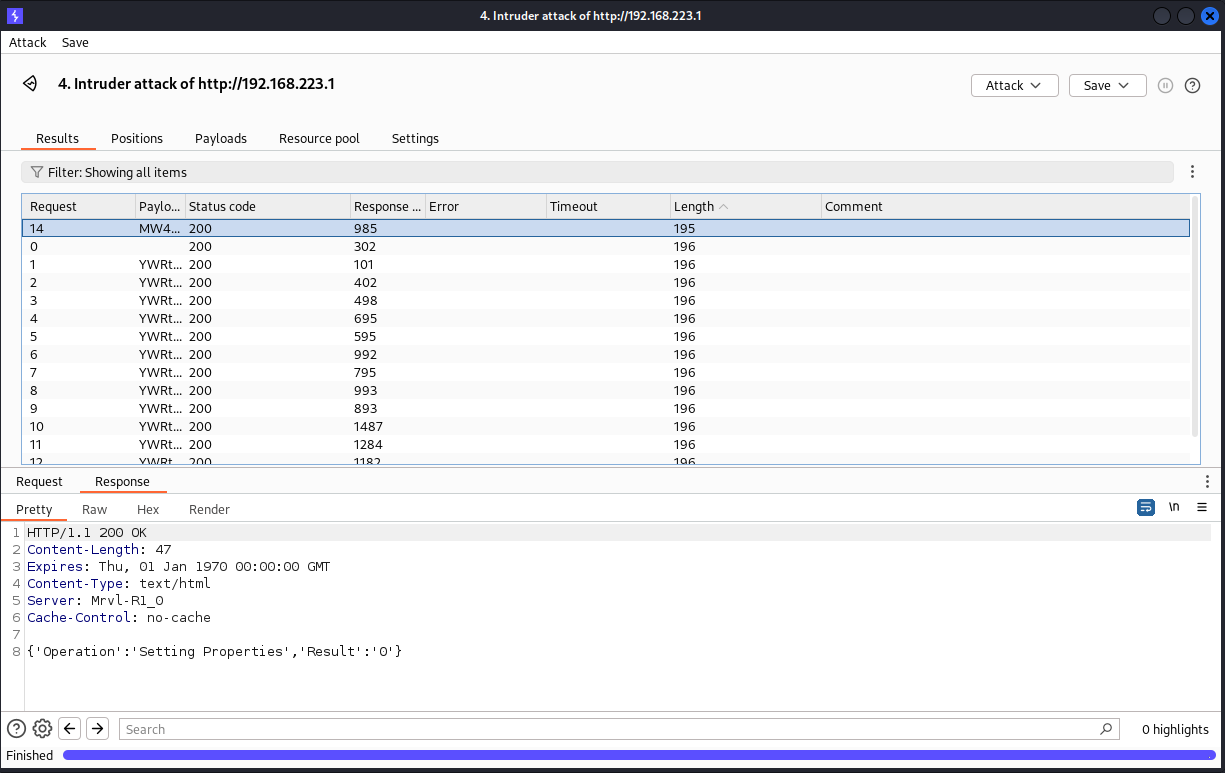The width and height of the screenshot is (1225, 773).
Task: Switch to the Payloads tab
Action: pos(221,138)
